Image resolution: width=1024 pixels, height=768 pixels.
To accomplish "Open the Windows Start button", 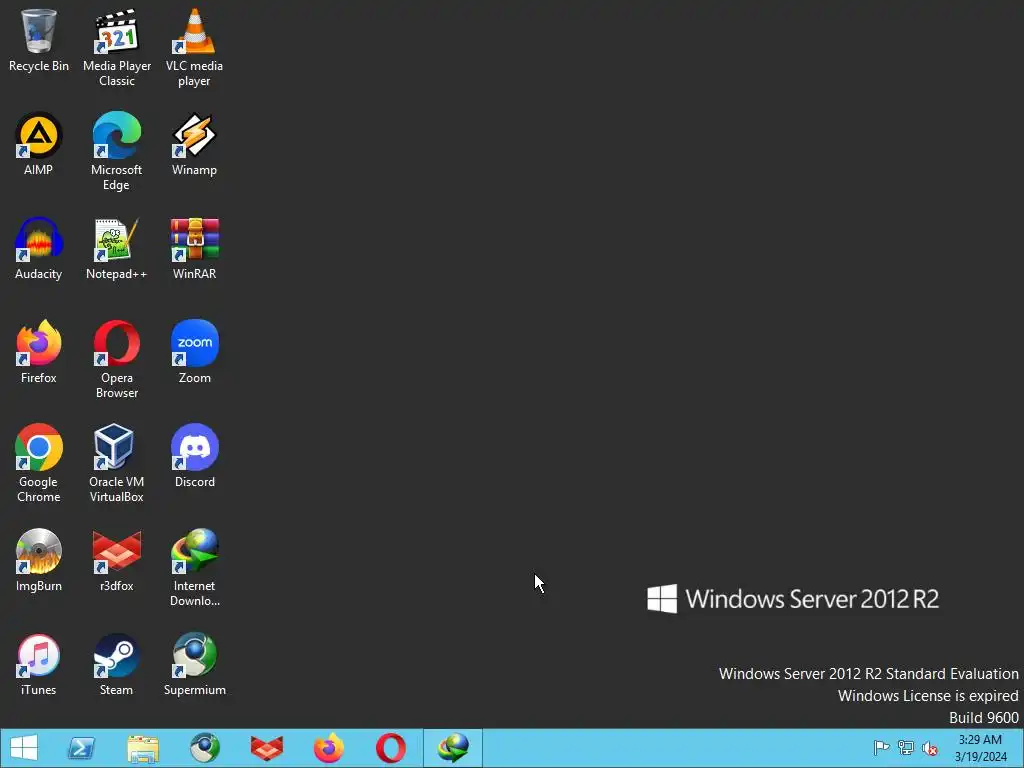I will coord(24,748).
